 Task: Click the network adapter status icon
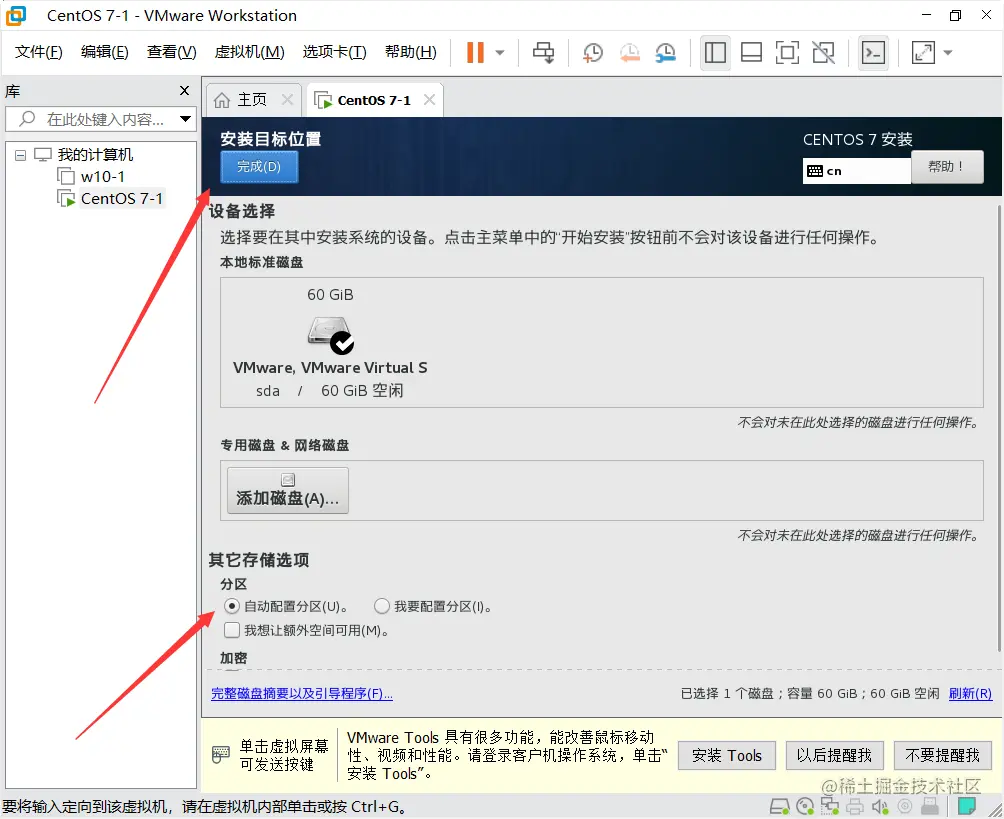[830, 806]
